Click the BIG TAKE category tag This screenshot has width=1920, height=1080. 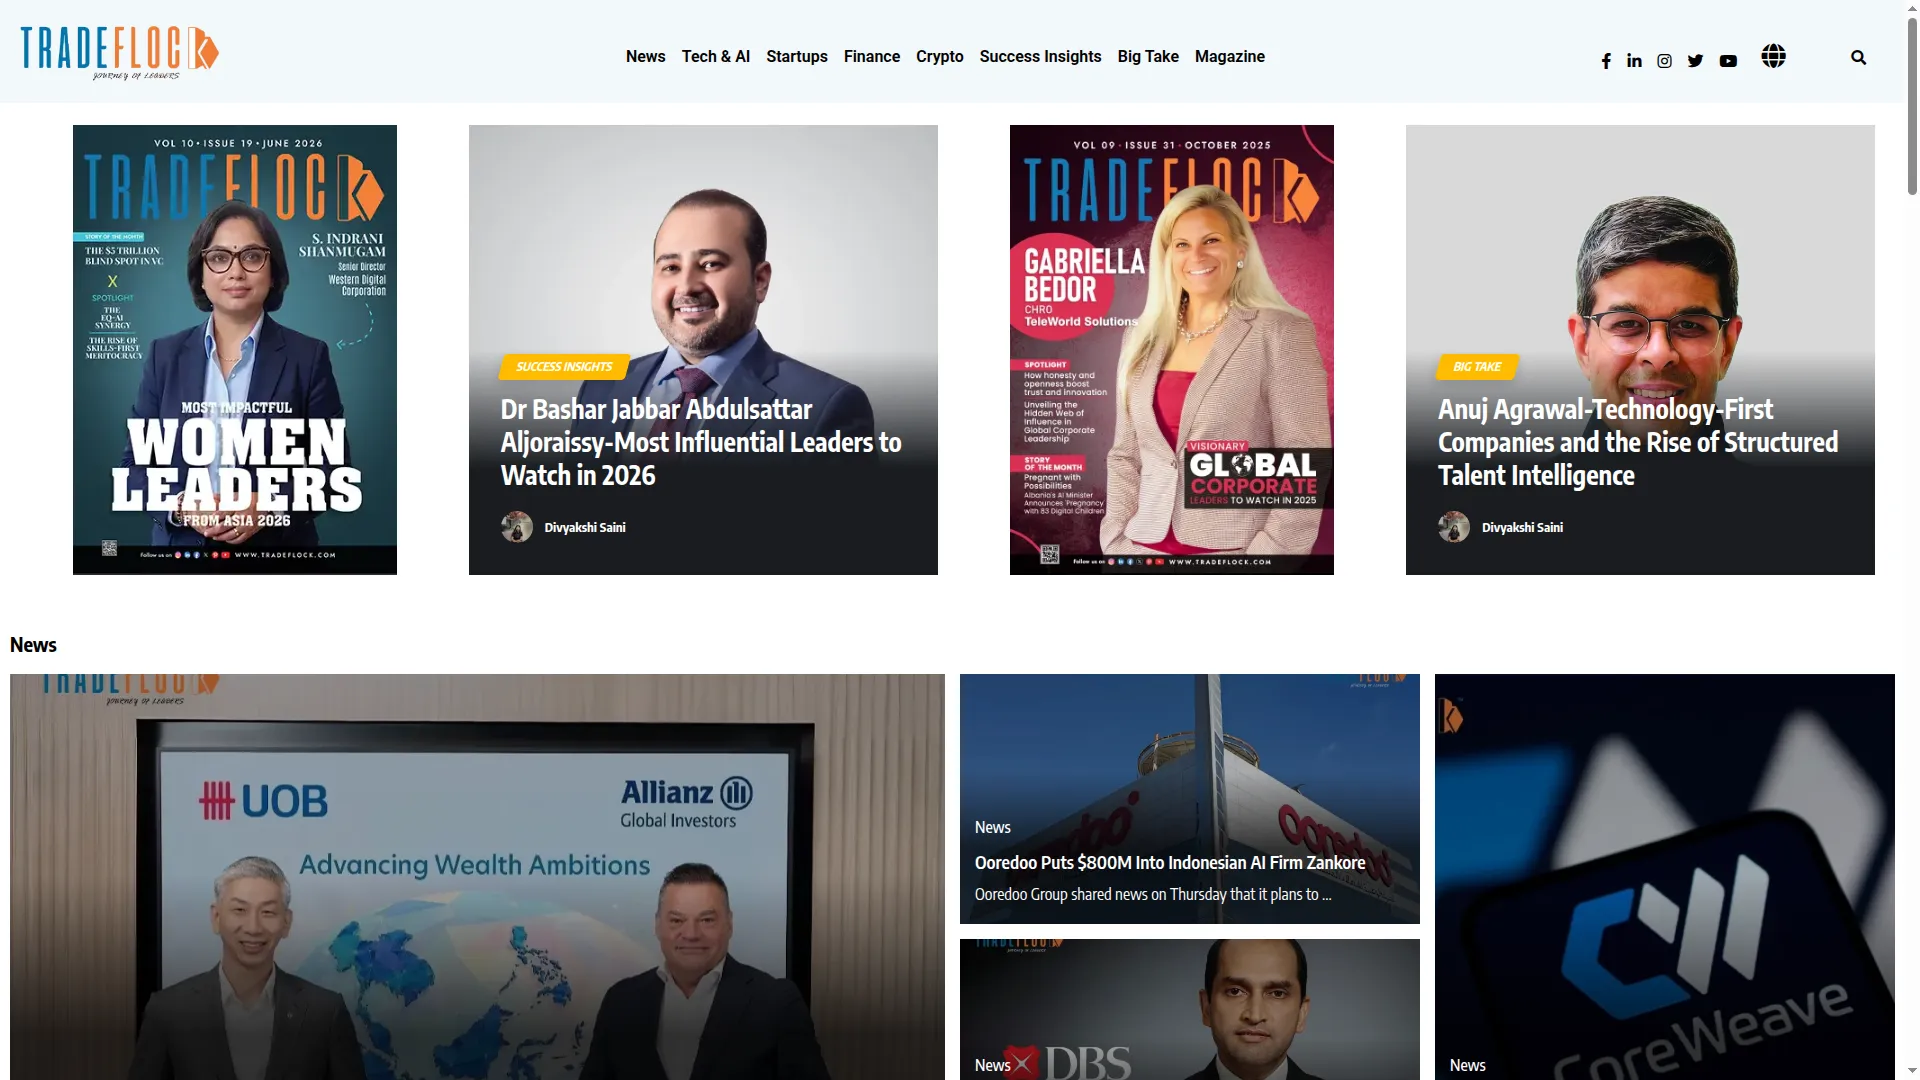[1477, 367]
